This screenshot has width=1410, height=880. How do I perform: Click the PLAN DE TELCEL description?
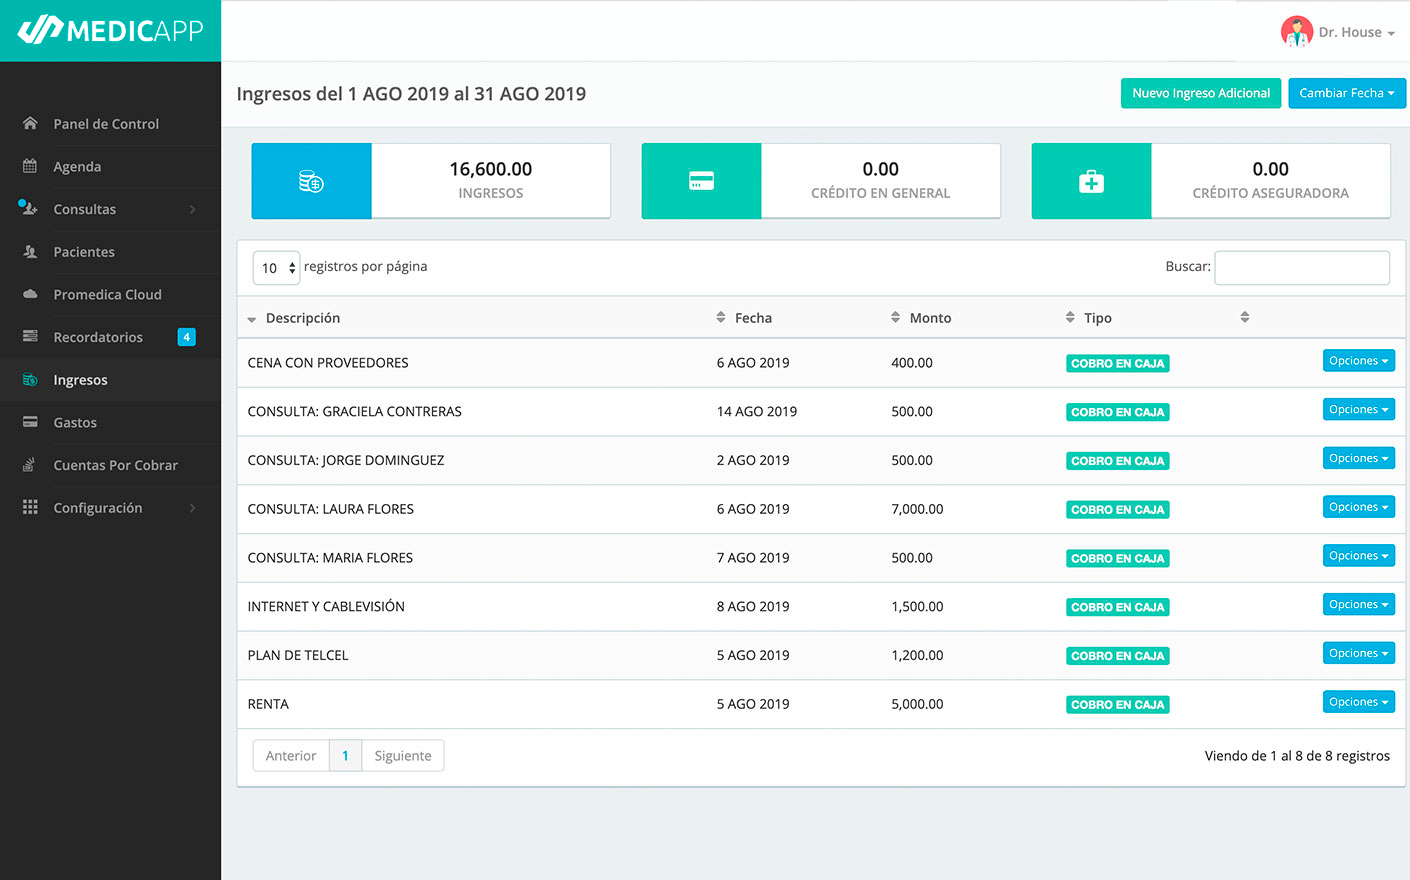click(x=298, y=655)
